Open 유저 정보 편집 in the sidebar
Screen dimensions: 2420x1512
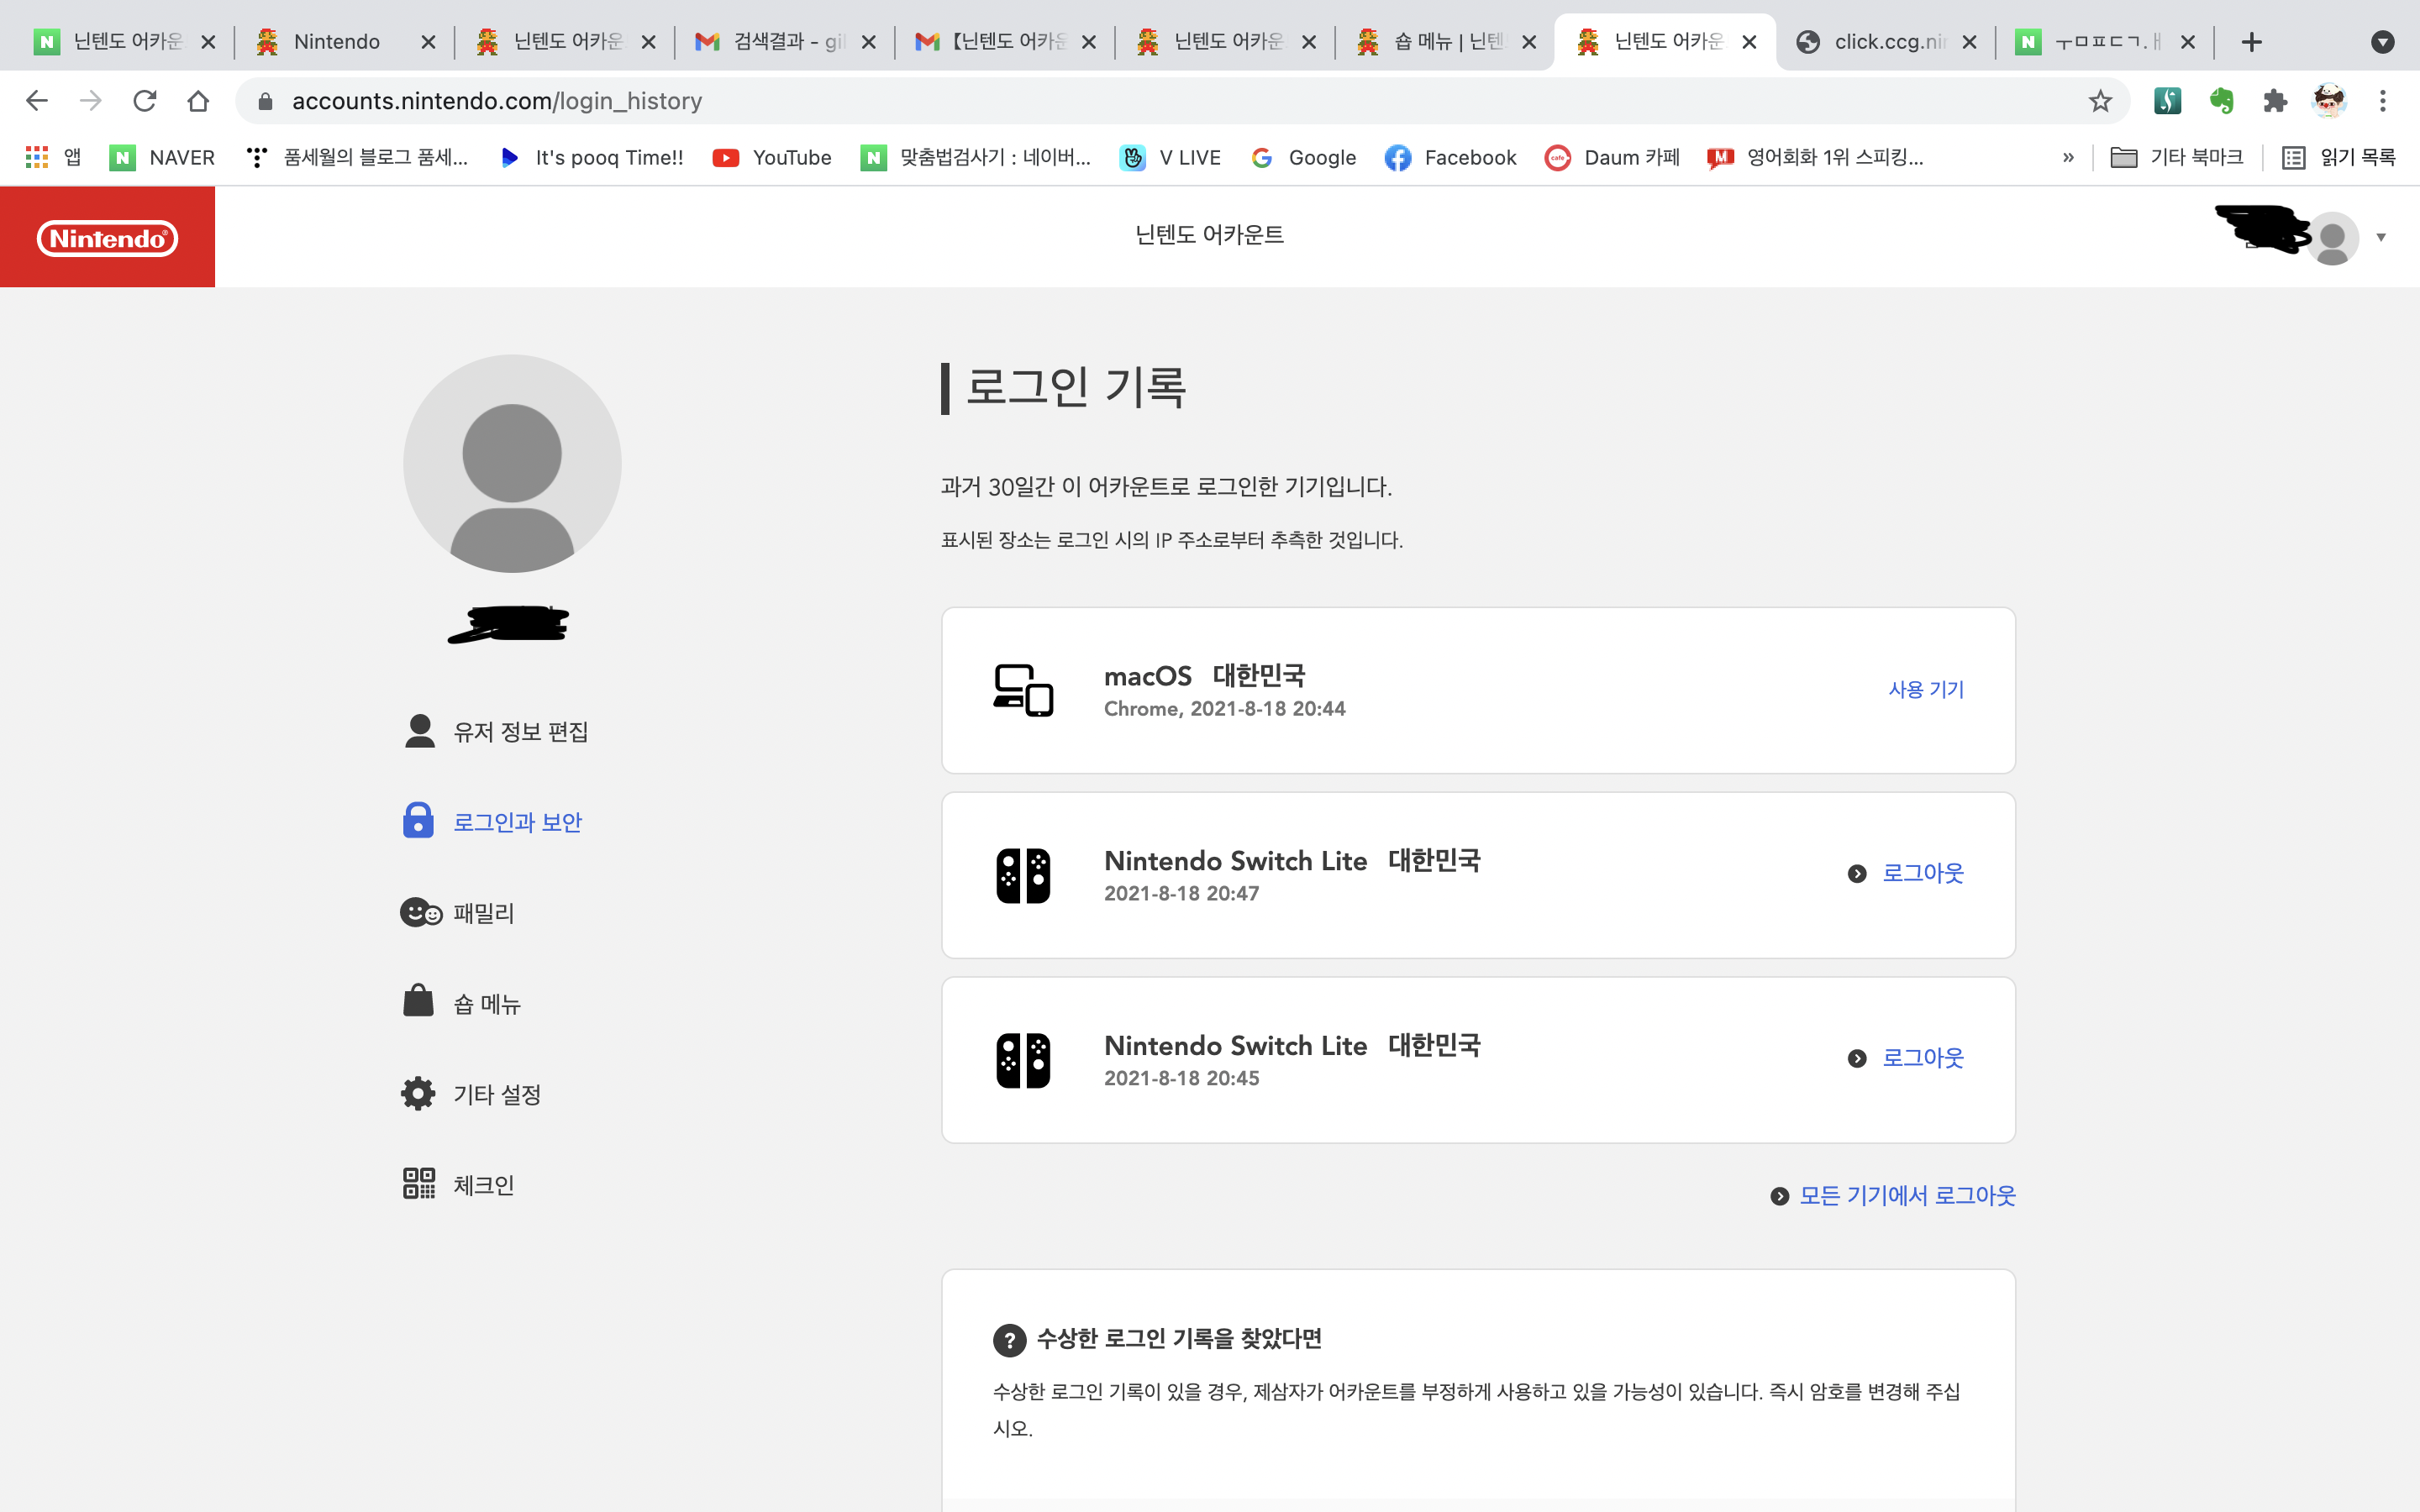point(519,732)
